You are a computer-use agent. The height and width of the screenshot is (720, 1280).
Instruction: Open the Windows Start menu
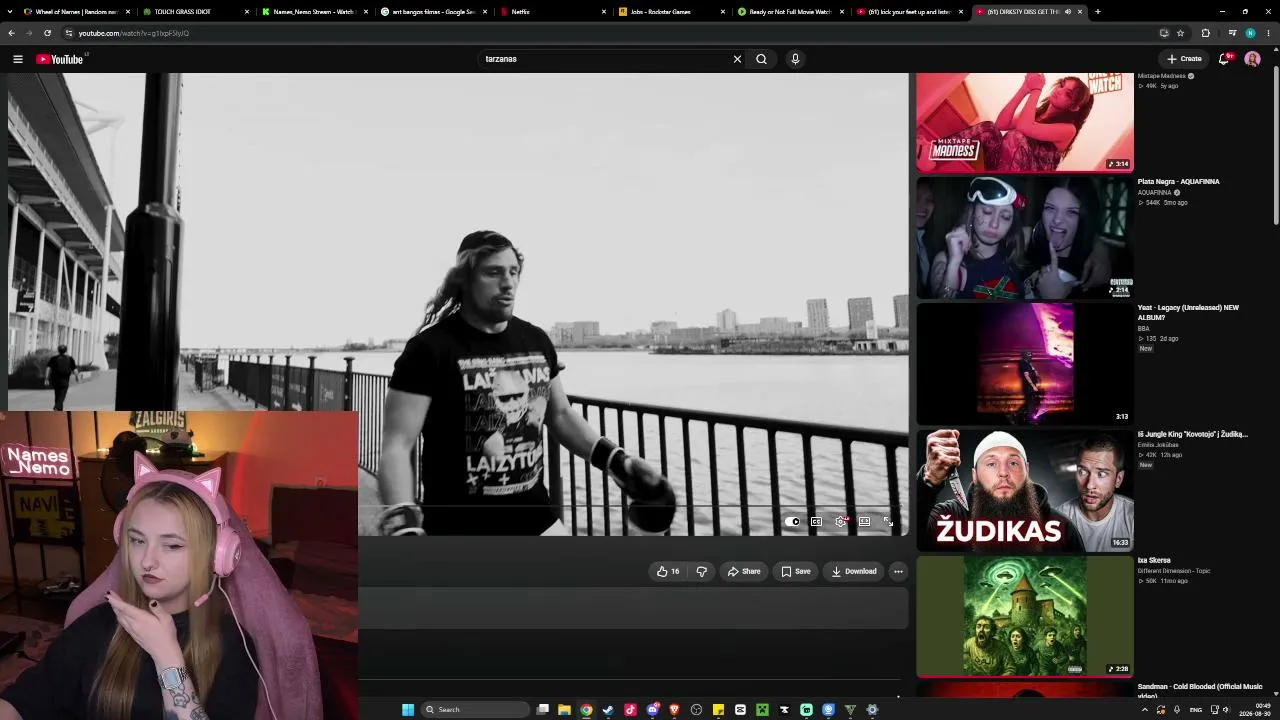pos(408,710)
